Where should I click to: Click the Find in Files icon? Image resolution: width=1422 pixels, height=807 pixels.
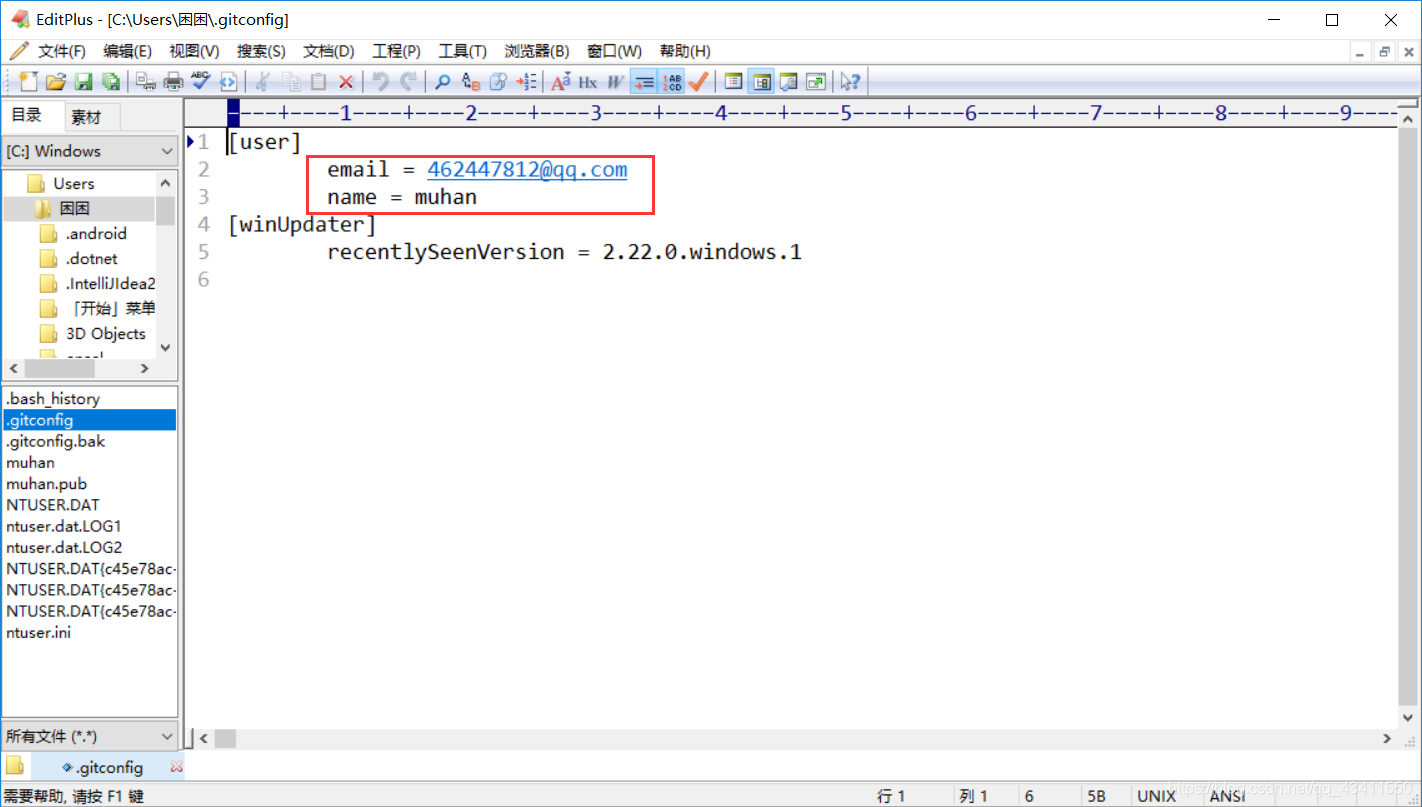(498, 82)
